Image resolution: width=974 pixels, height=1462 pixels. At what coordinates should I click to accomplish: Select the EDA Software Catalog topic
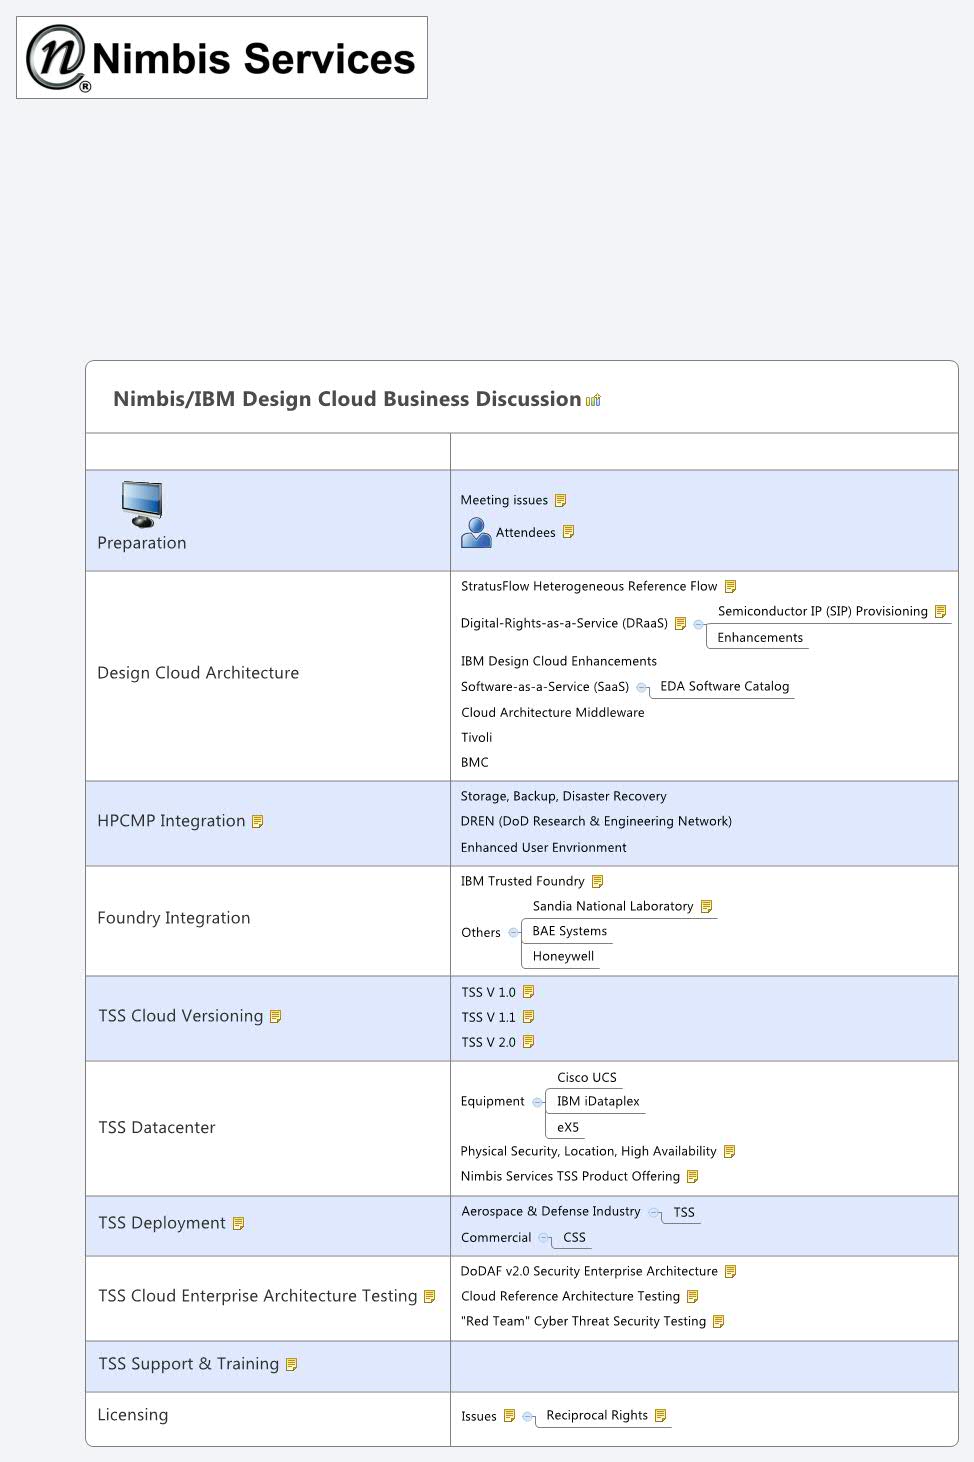[x=724, y=686]
